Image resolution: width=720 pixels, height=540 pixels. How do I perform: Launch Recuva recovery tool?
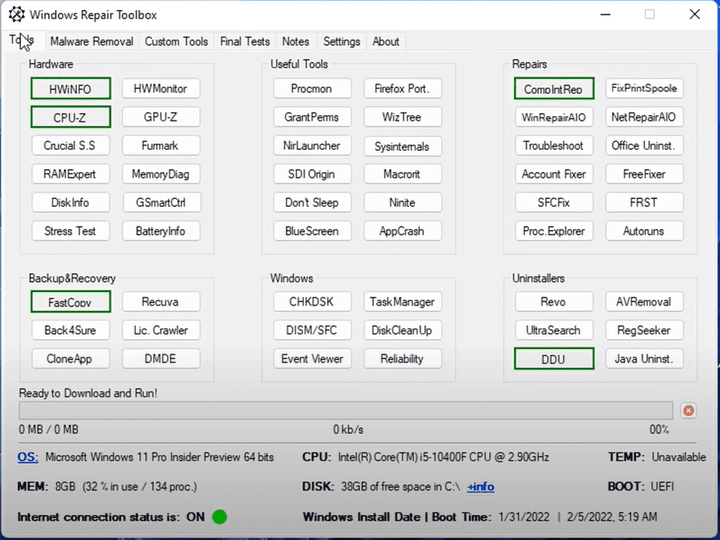tap(160, 302)
